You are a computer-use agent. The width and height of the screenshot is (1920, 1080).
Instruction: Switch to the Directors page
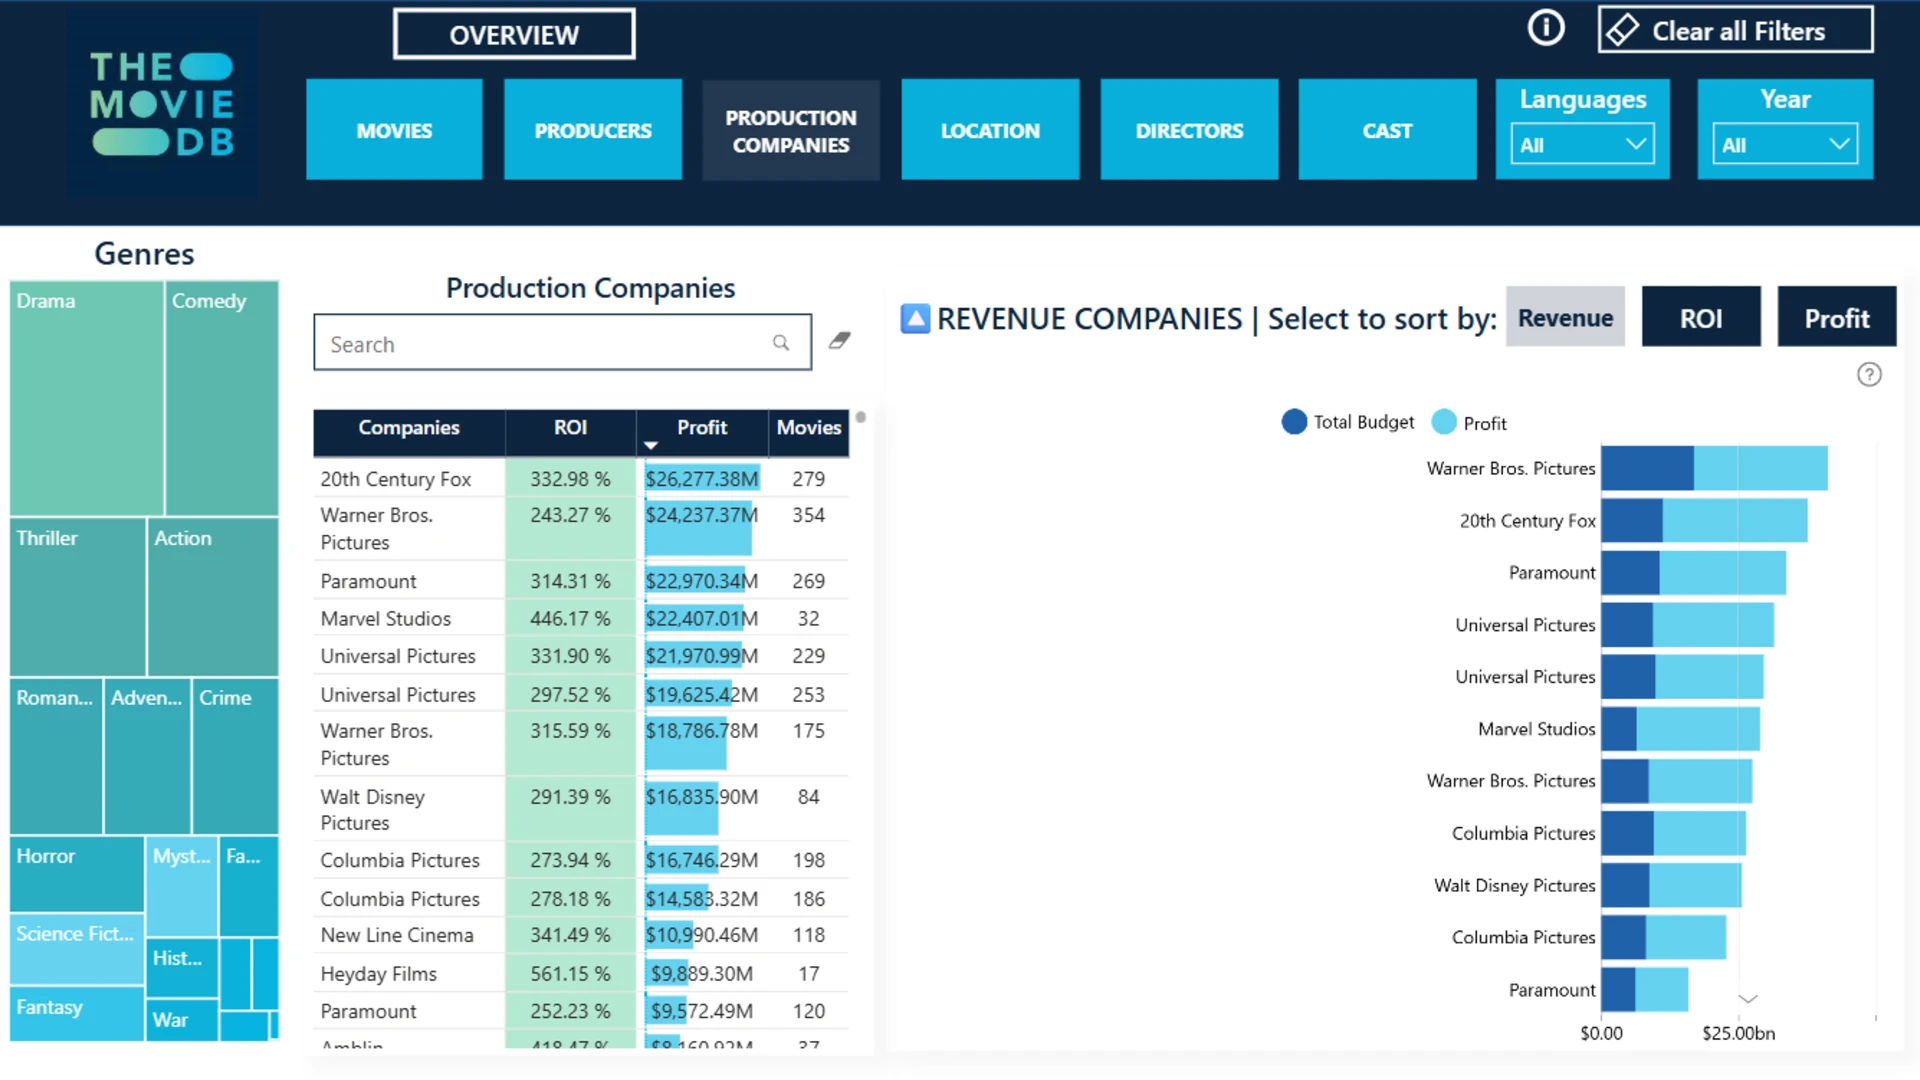pos(1189,130)
